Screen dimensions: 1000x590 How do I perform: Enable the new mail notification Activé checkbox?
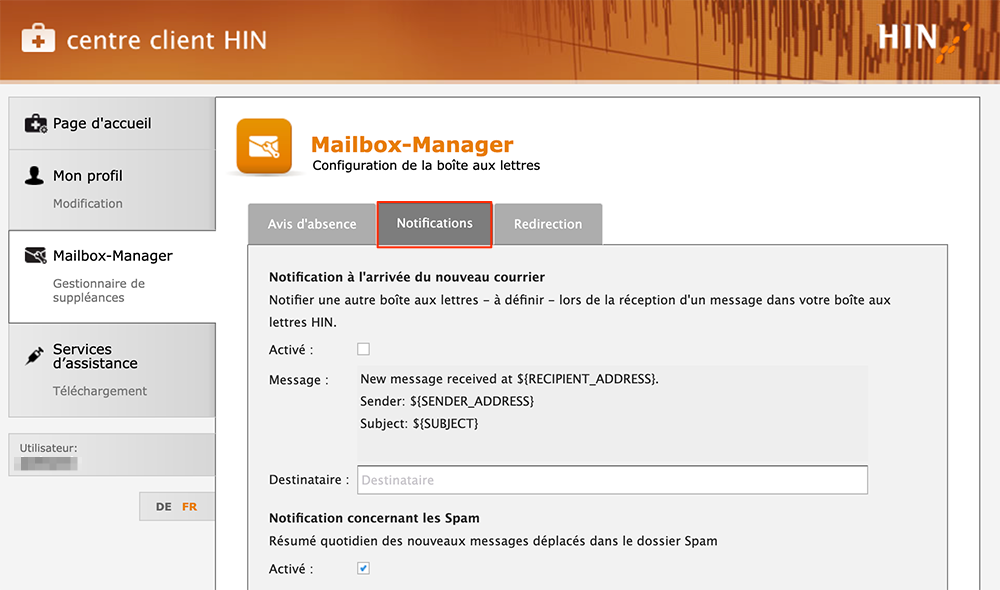pyautogui.click(x=364, y=349)
